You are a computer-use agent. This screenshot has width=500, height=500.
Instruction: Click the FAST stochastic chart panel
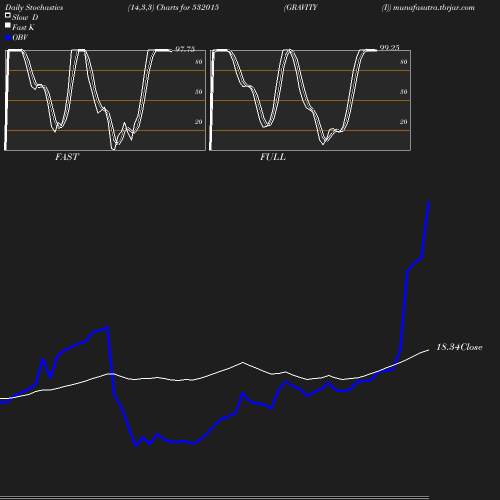[105, 100]
